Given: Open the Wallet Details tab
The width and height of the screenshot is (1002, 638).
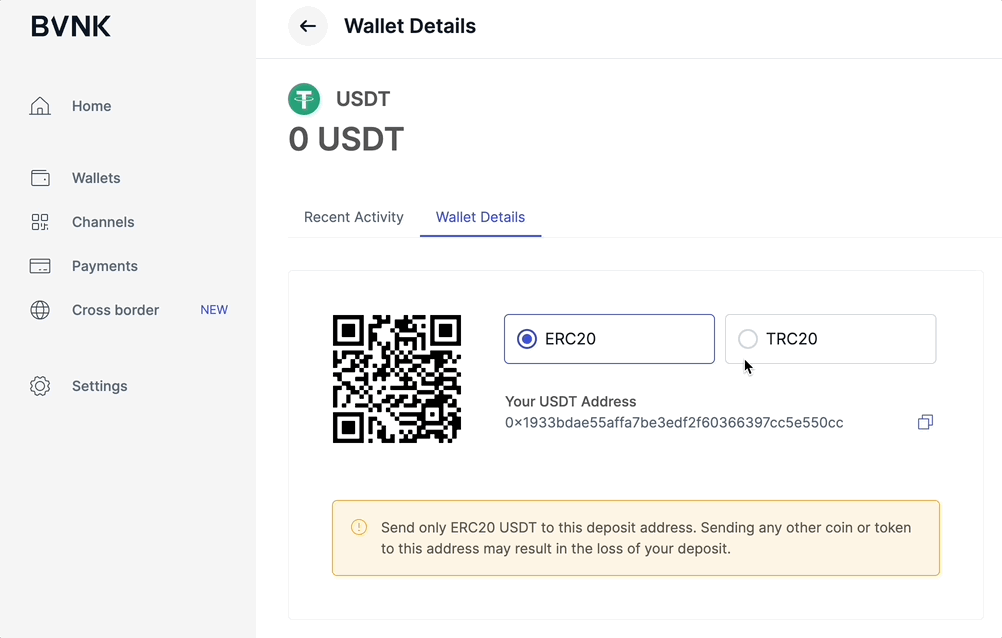Looking at the screenshot, I should pos(481,217).
